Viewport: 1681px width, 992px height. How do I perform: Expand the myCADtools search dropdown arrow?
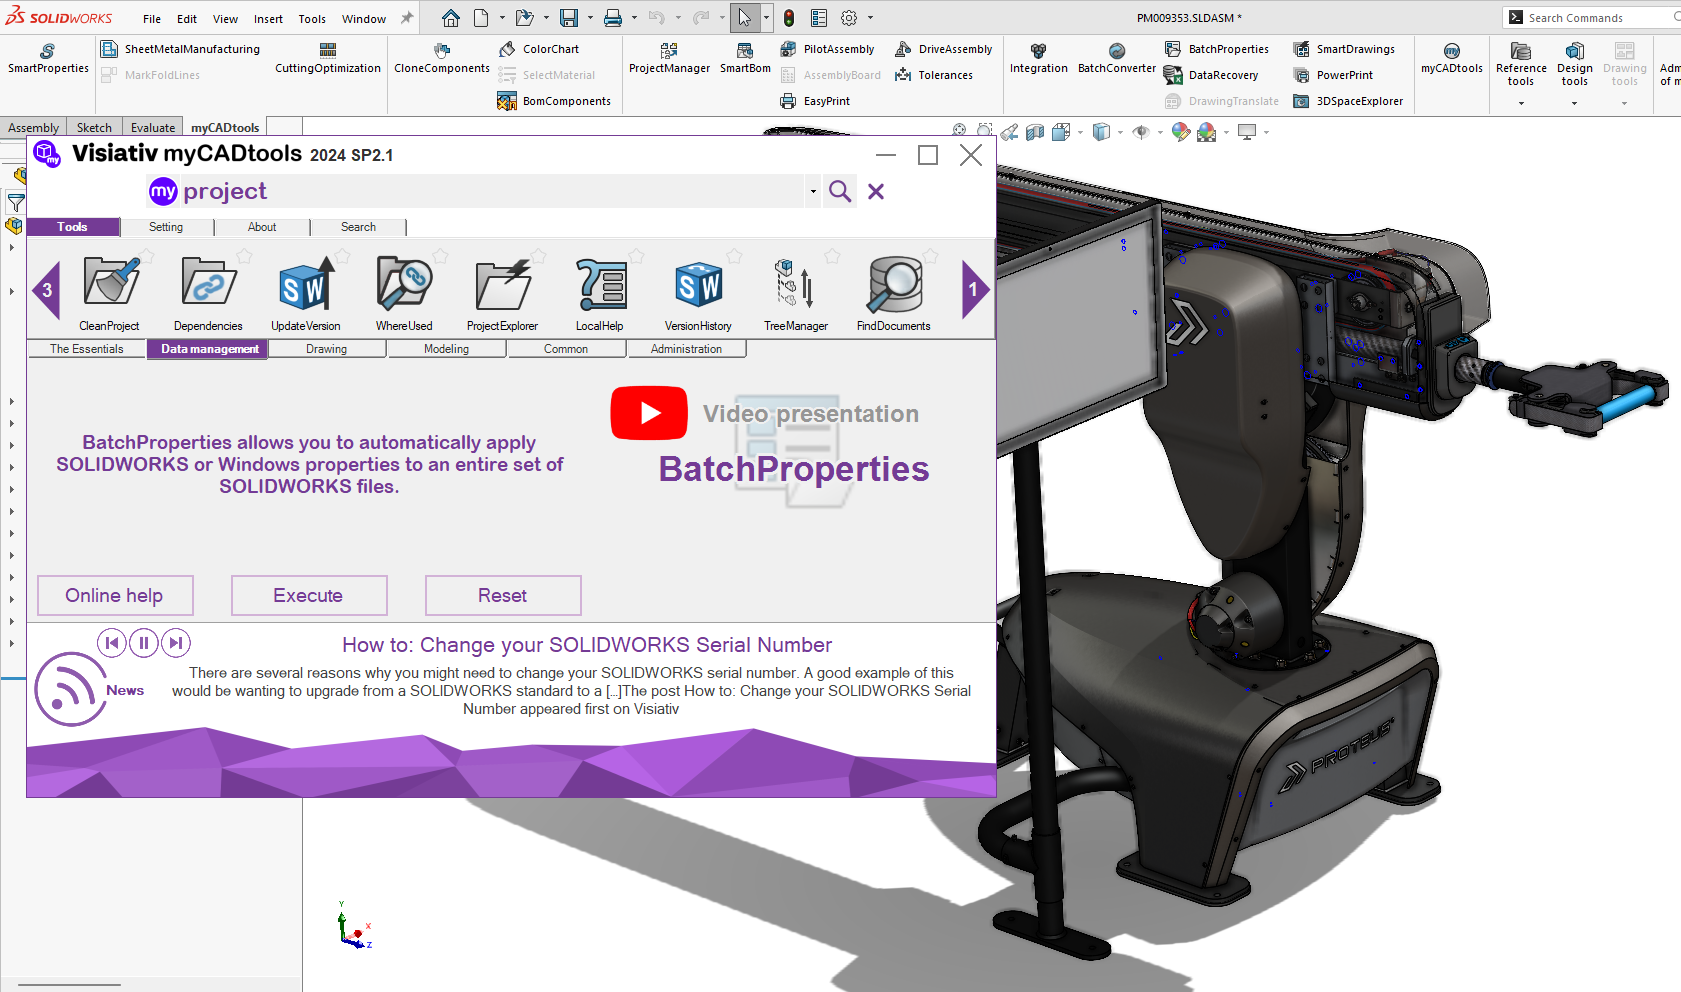pyautogui.click(x=813, y=192)
